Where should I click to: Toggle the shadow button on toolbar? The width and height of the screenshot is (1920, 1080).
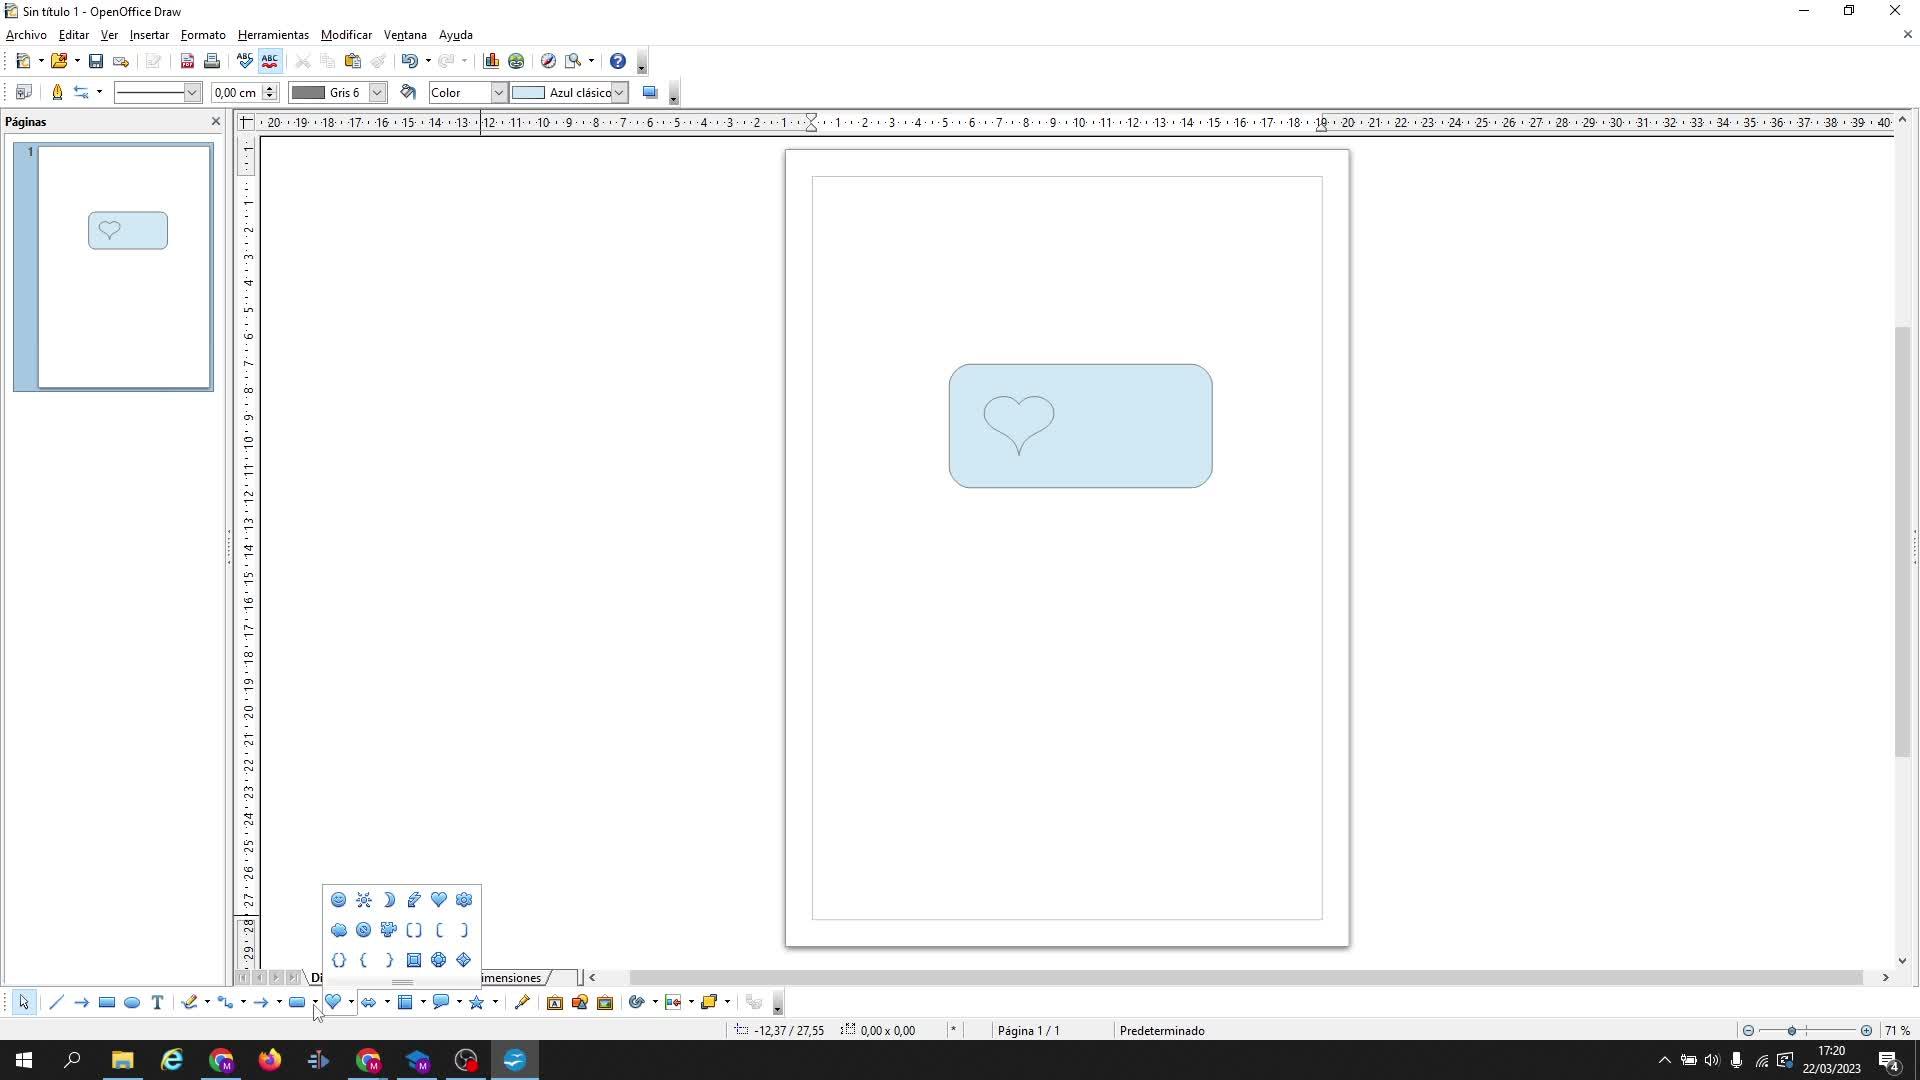[x=650, y=92]
